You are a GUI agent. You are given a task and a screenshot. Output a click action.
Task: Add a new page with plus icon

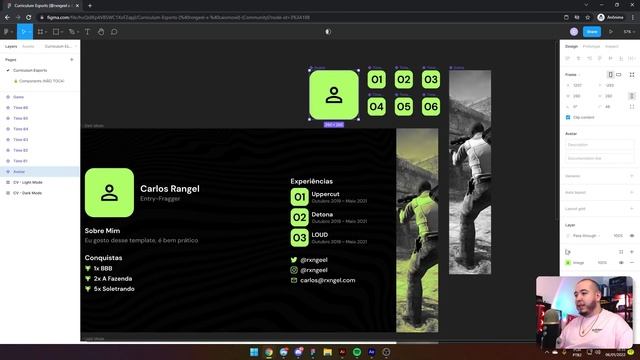(x=72, y=60)
